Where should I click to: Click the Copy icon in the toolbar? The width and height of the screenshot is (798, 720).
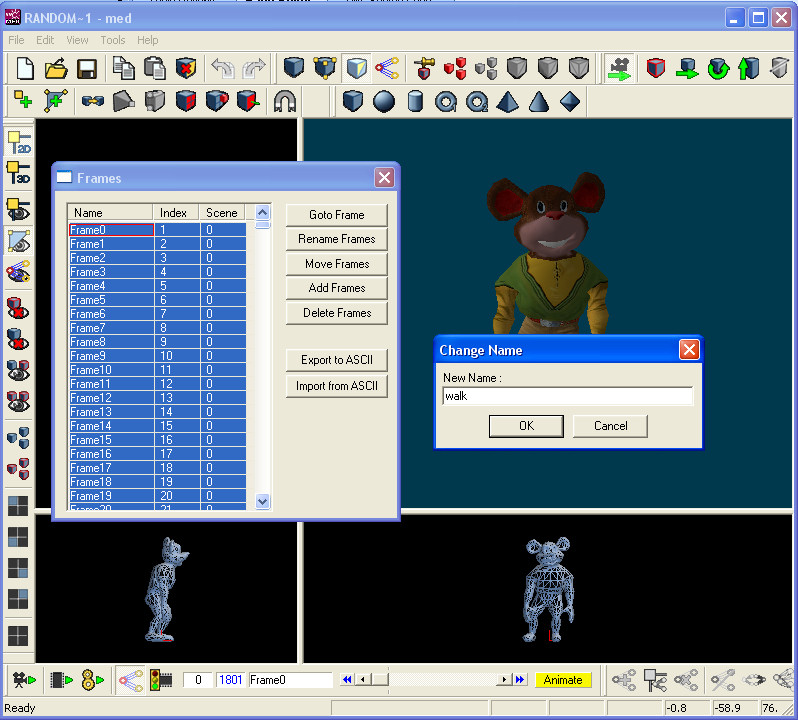pos(124,69)
